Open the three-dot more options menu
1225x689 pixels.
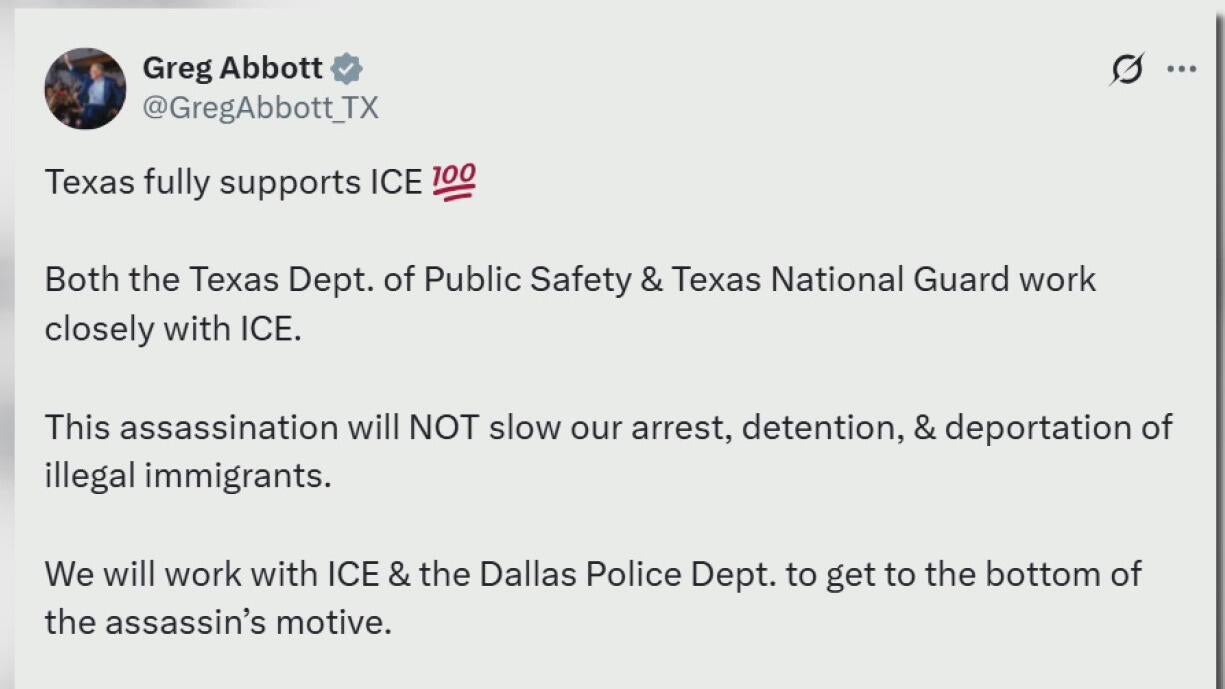[1182, 69]
